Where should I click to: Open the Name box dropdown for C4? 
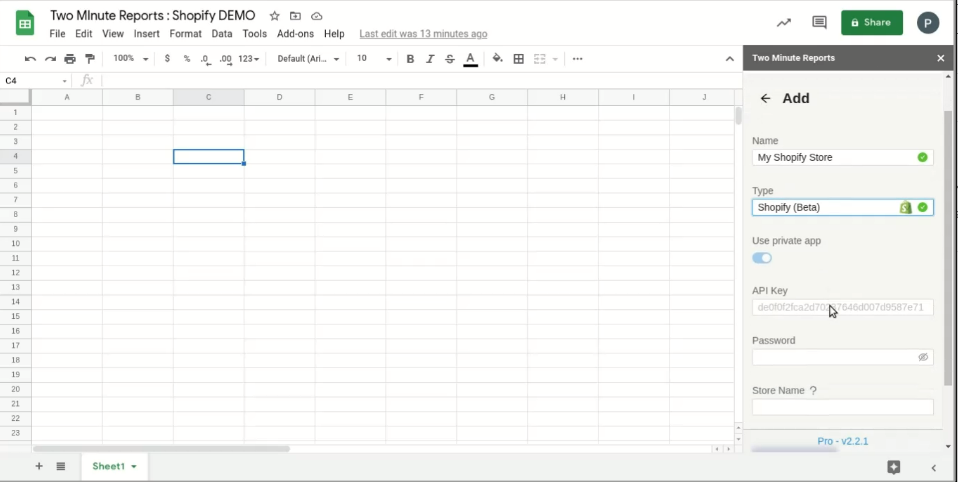click(64, 81)
